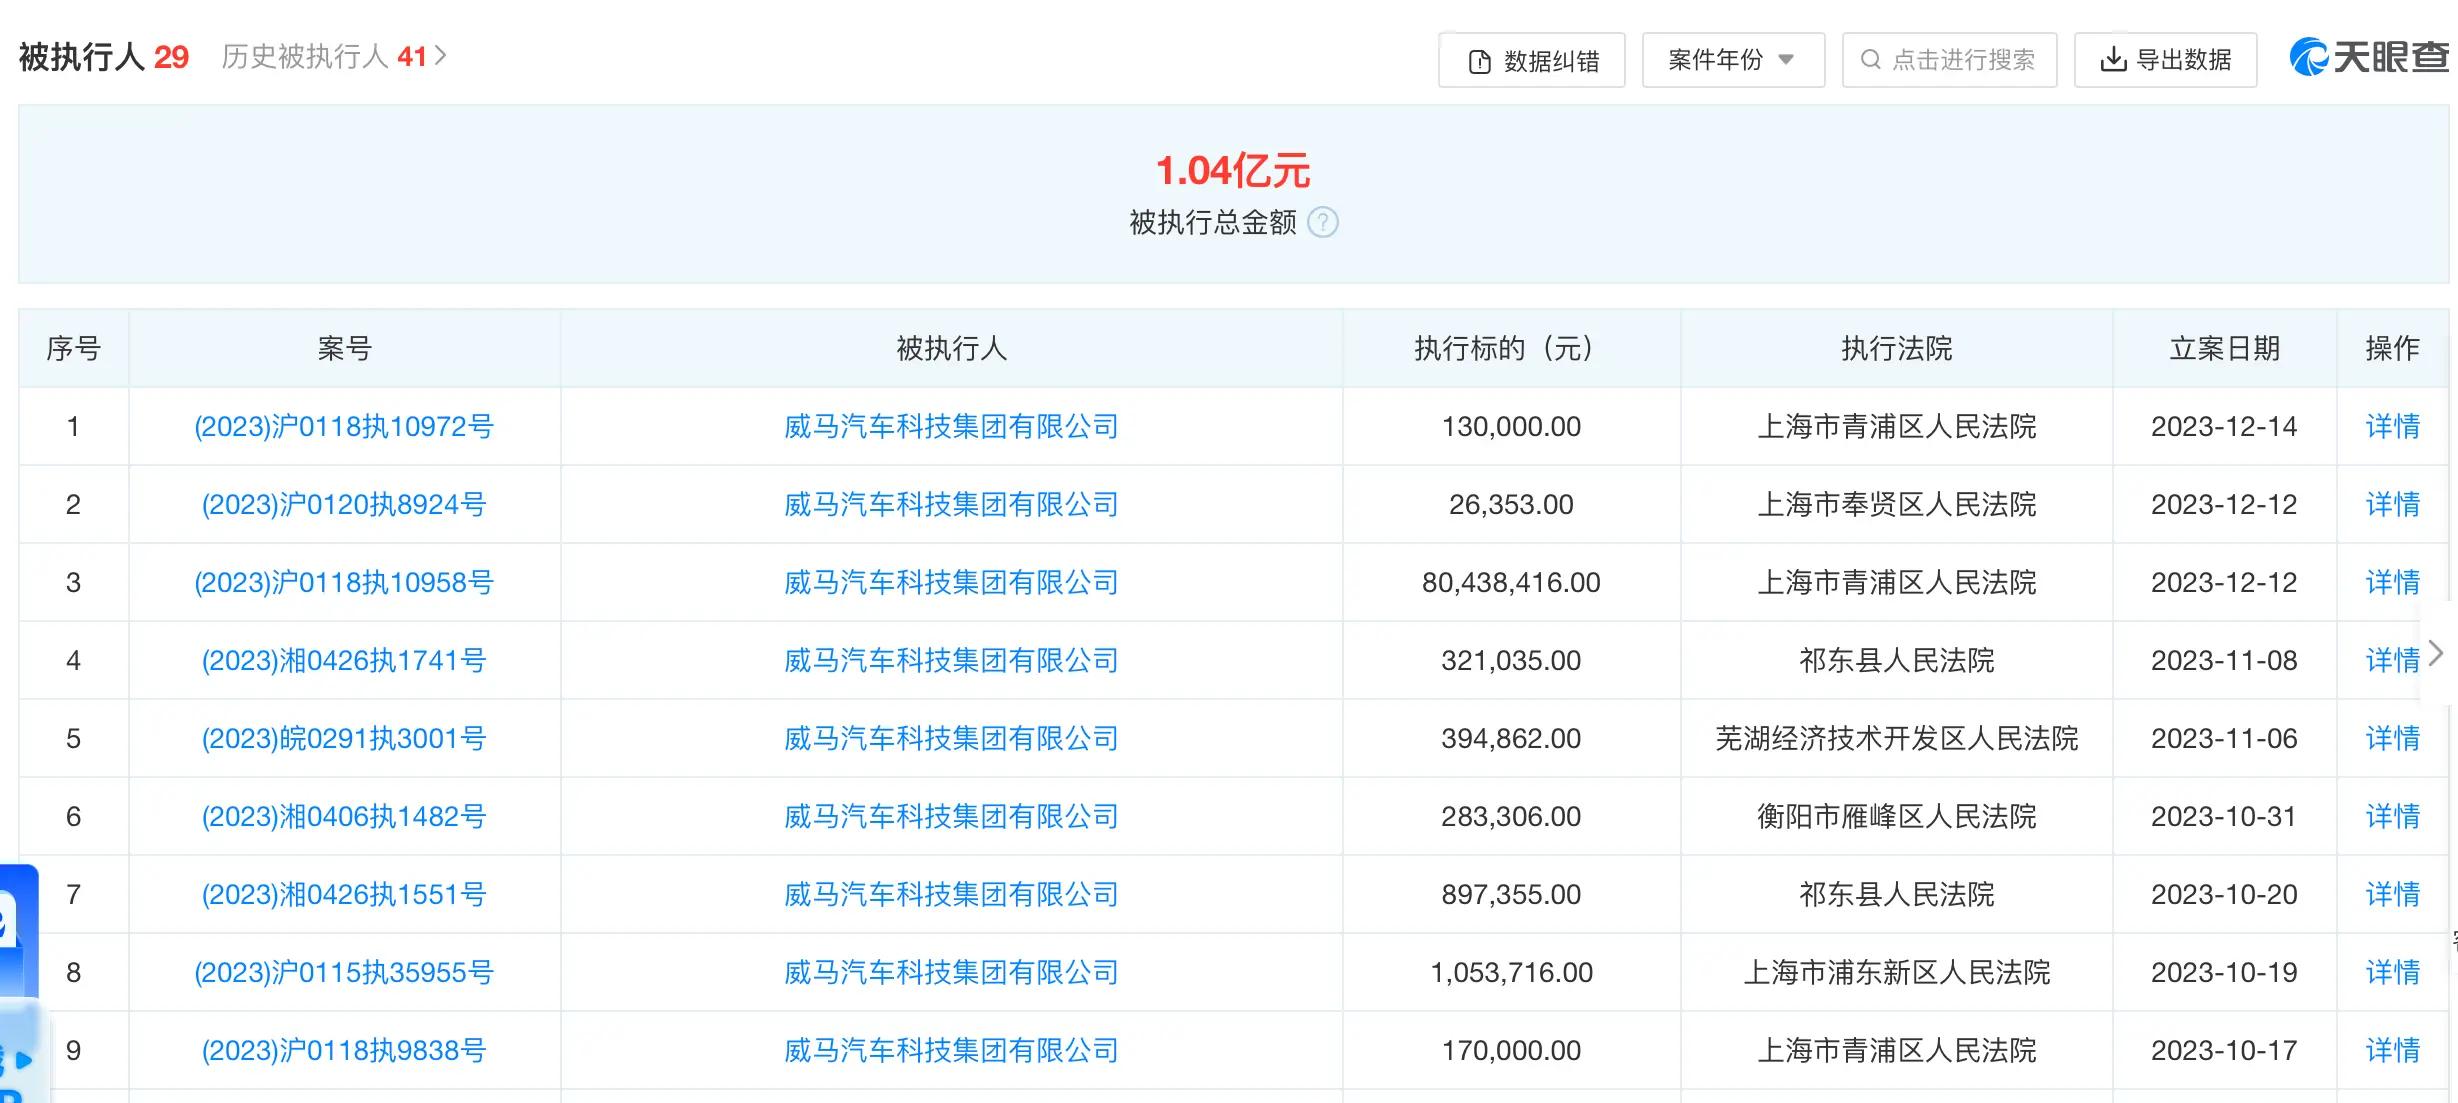Open case (2023)皖0291执3001号
The height and width of the screenshot is (1103, 2458).
click(344, 739)
